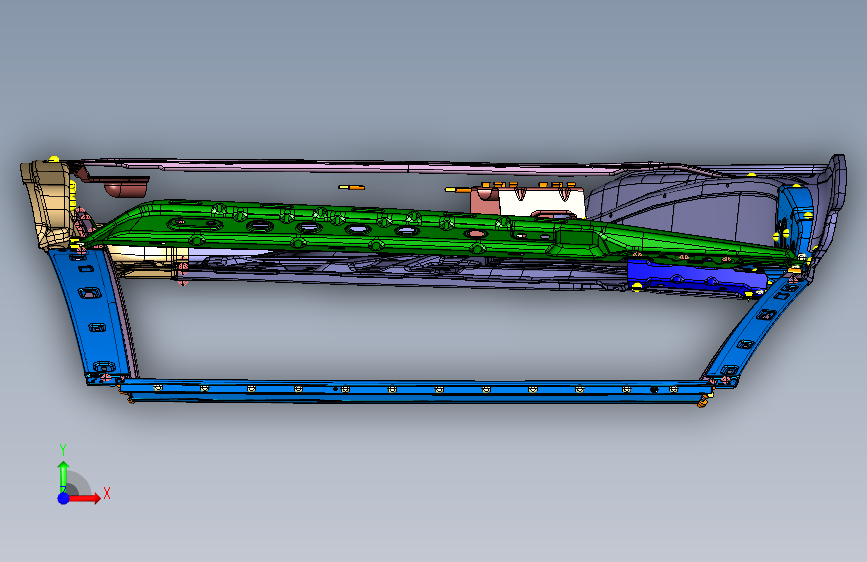Select the white box component above the green panel
This screenshot has width=867, height=562.
(x=541, y=202)
